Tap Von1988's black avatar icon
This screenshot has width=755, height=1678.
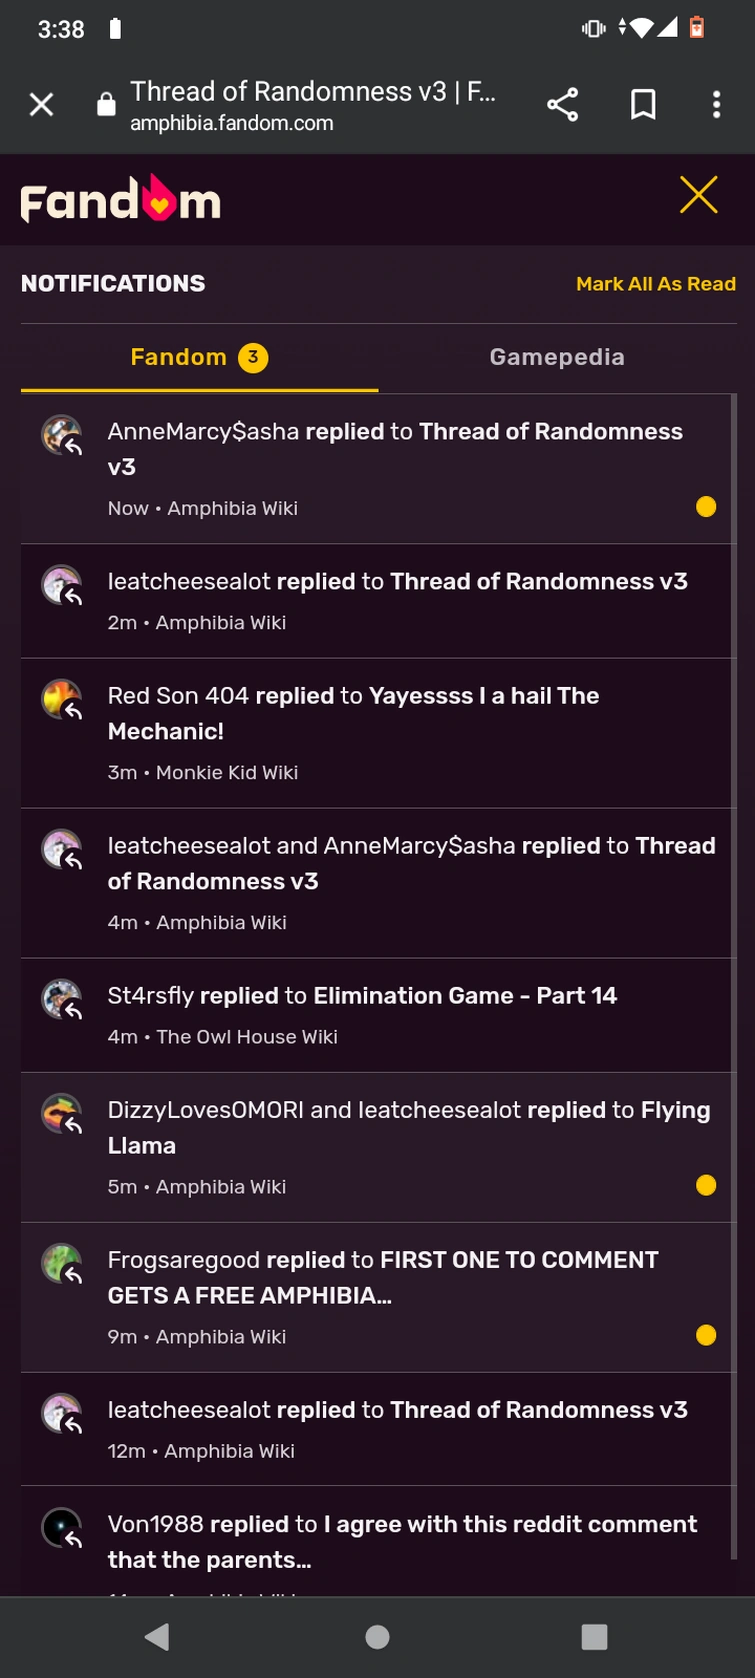point(61,1527)
